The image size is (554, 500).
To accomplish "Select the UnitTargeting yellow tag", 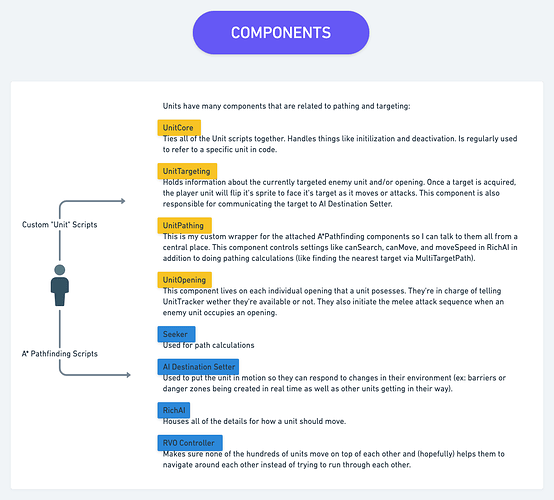I will (187, 171).
